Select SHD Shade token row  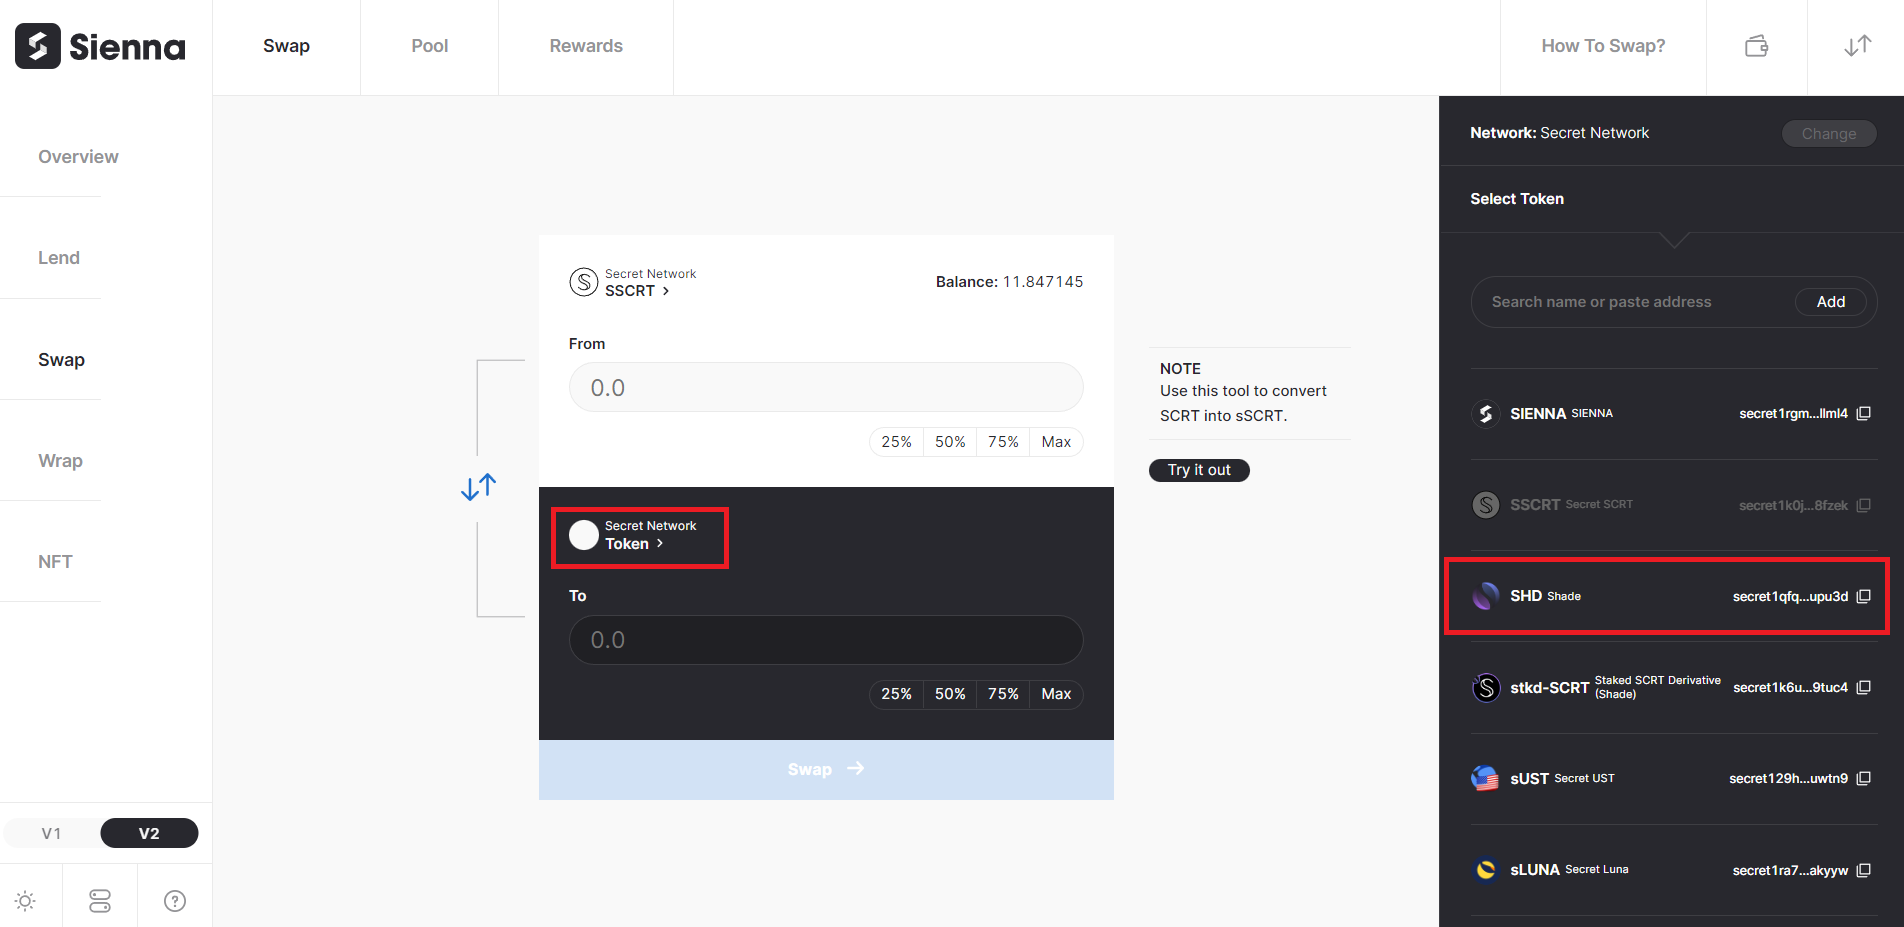(x=1673, y=596)
